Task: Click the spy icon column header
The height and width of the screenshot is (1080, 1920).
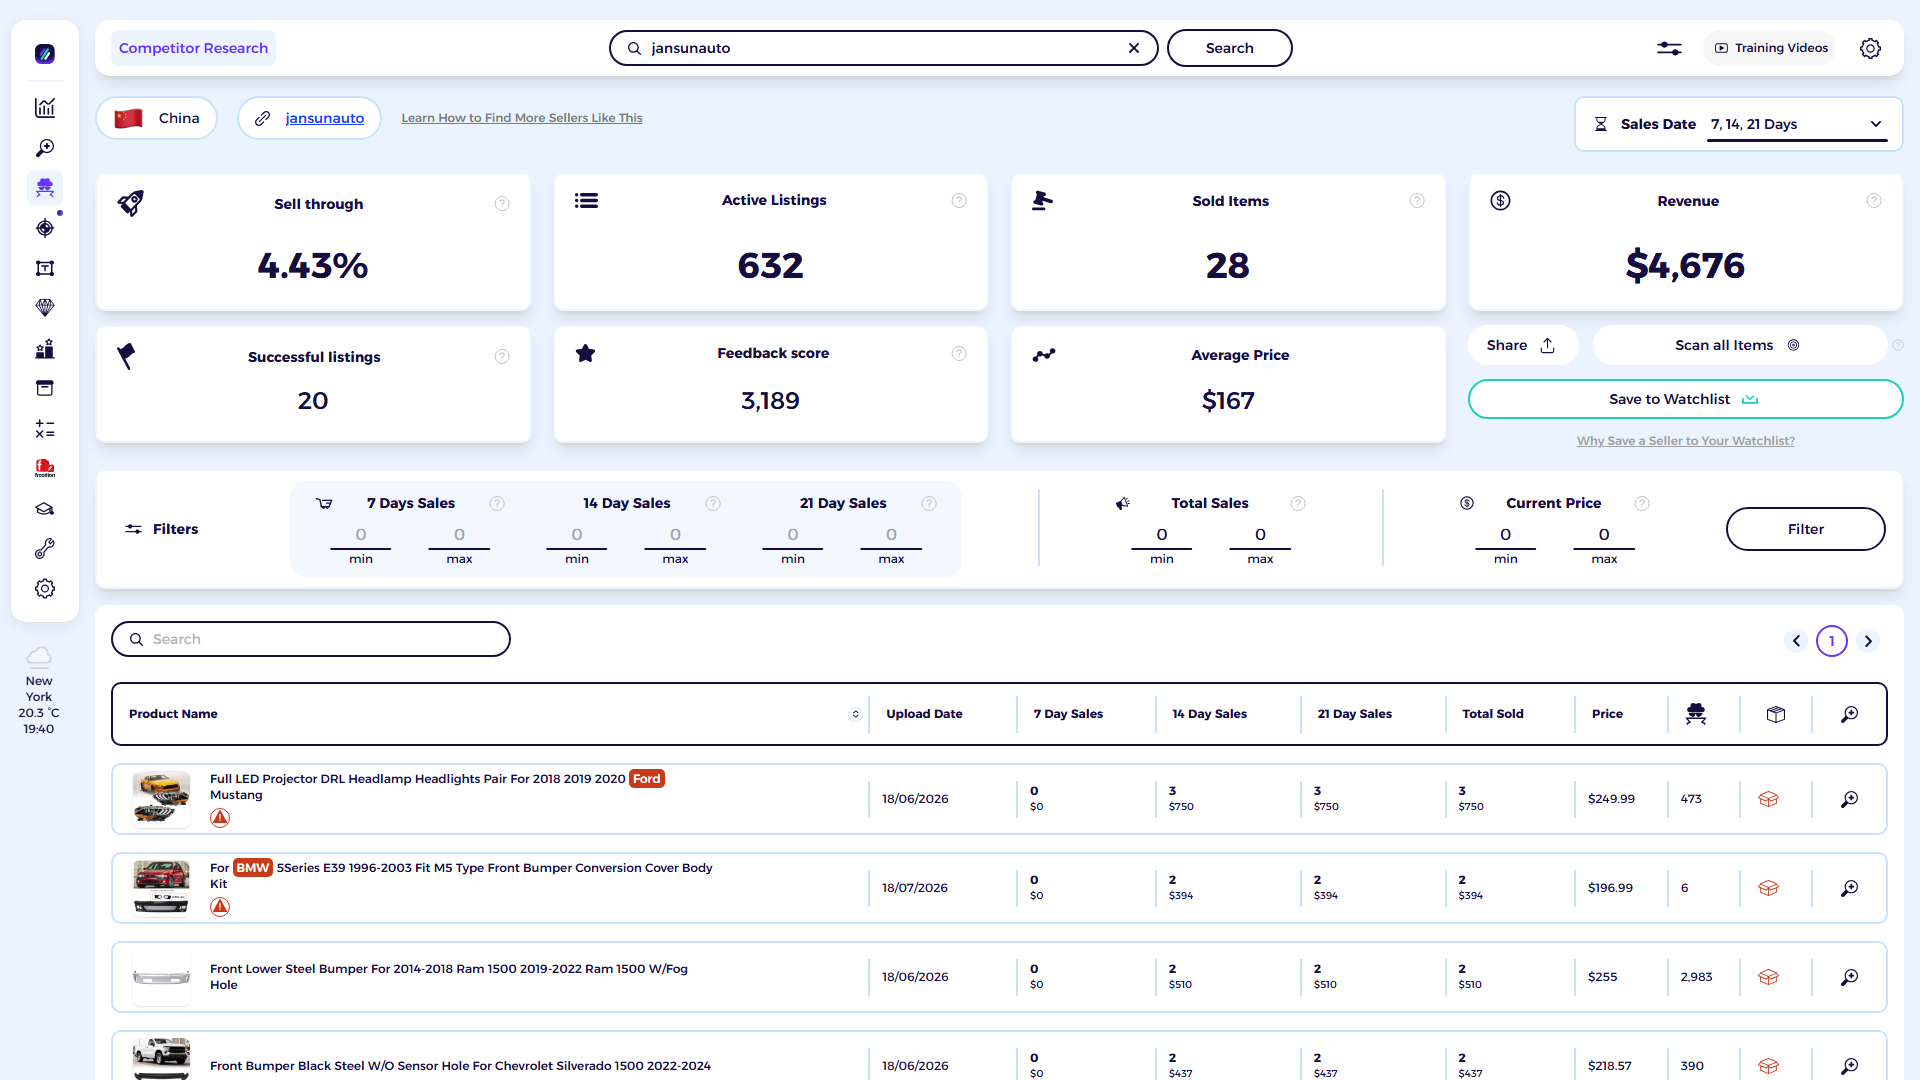Action: coord(1696,714)
